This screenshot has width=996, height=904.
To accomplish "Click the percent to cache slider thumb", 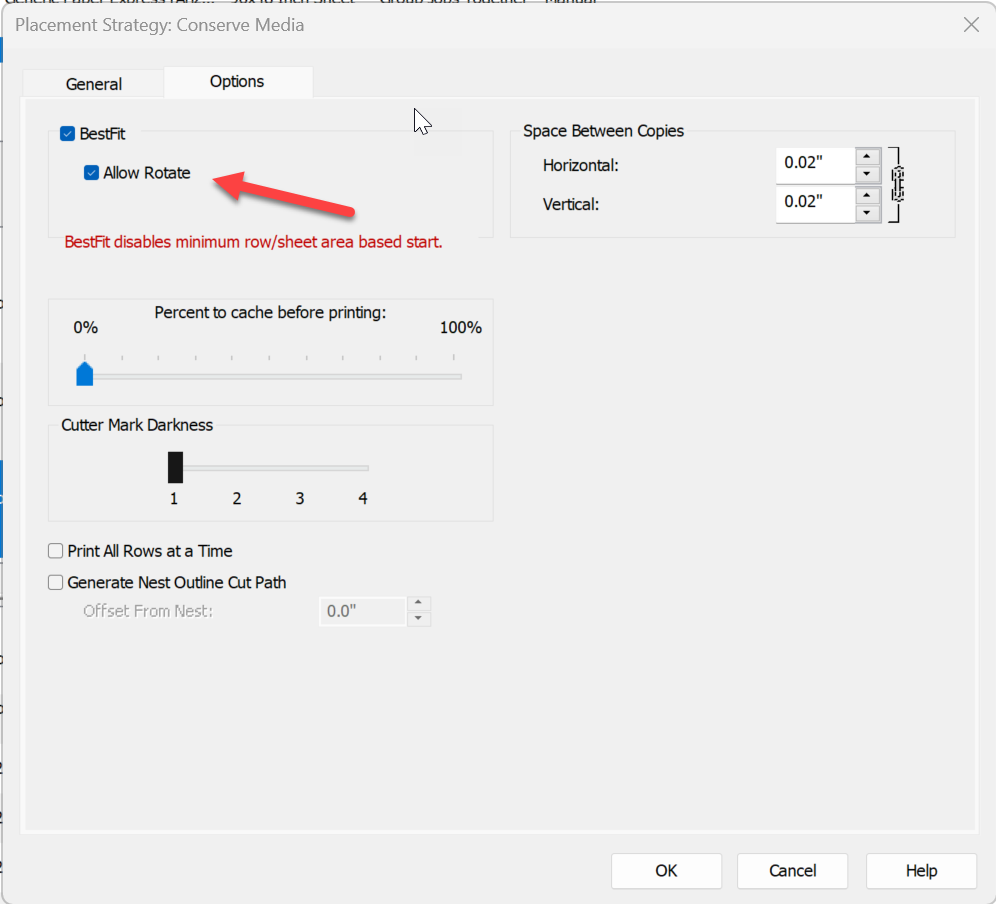I will click(84, 374).
